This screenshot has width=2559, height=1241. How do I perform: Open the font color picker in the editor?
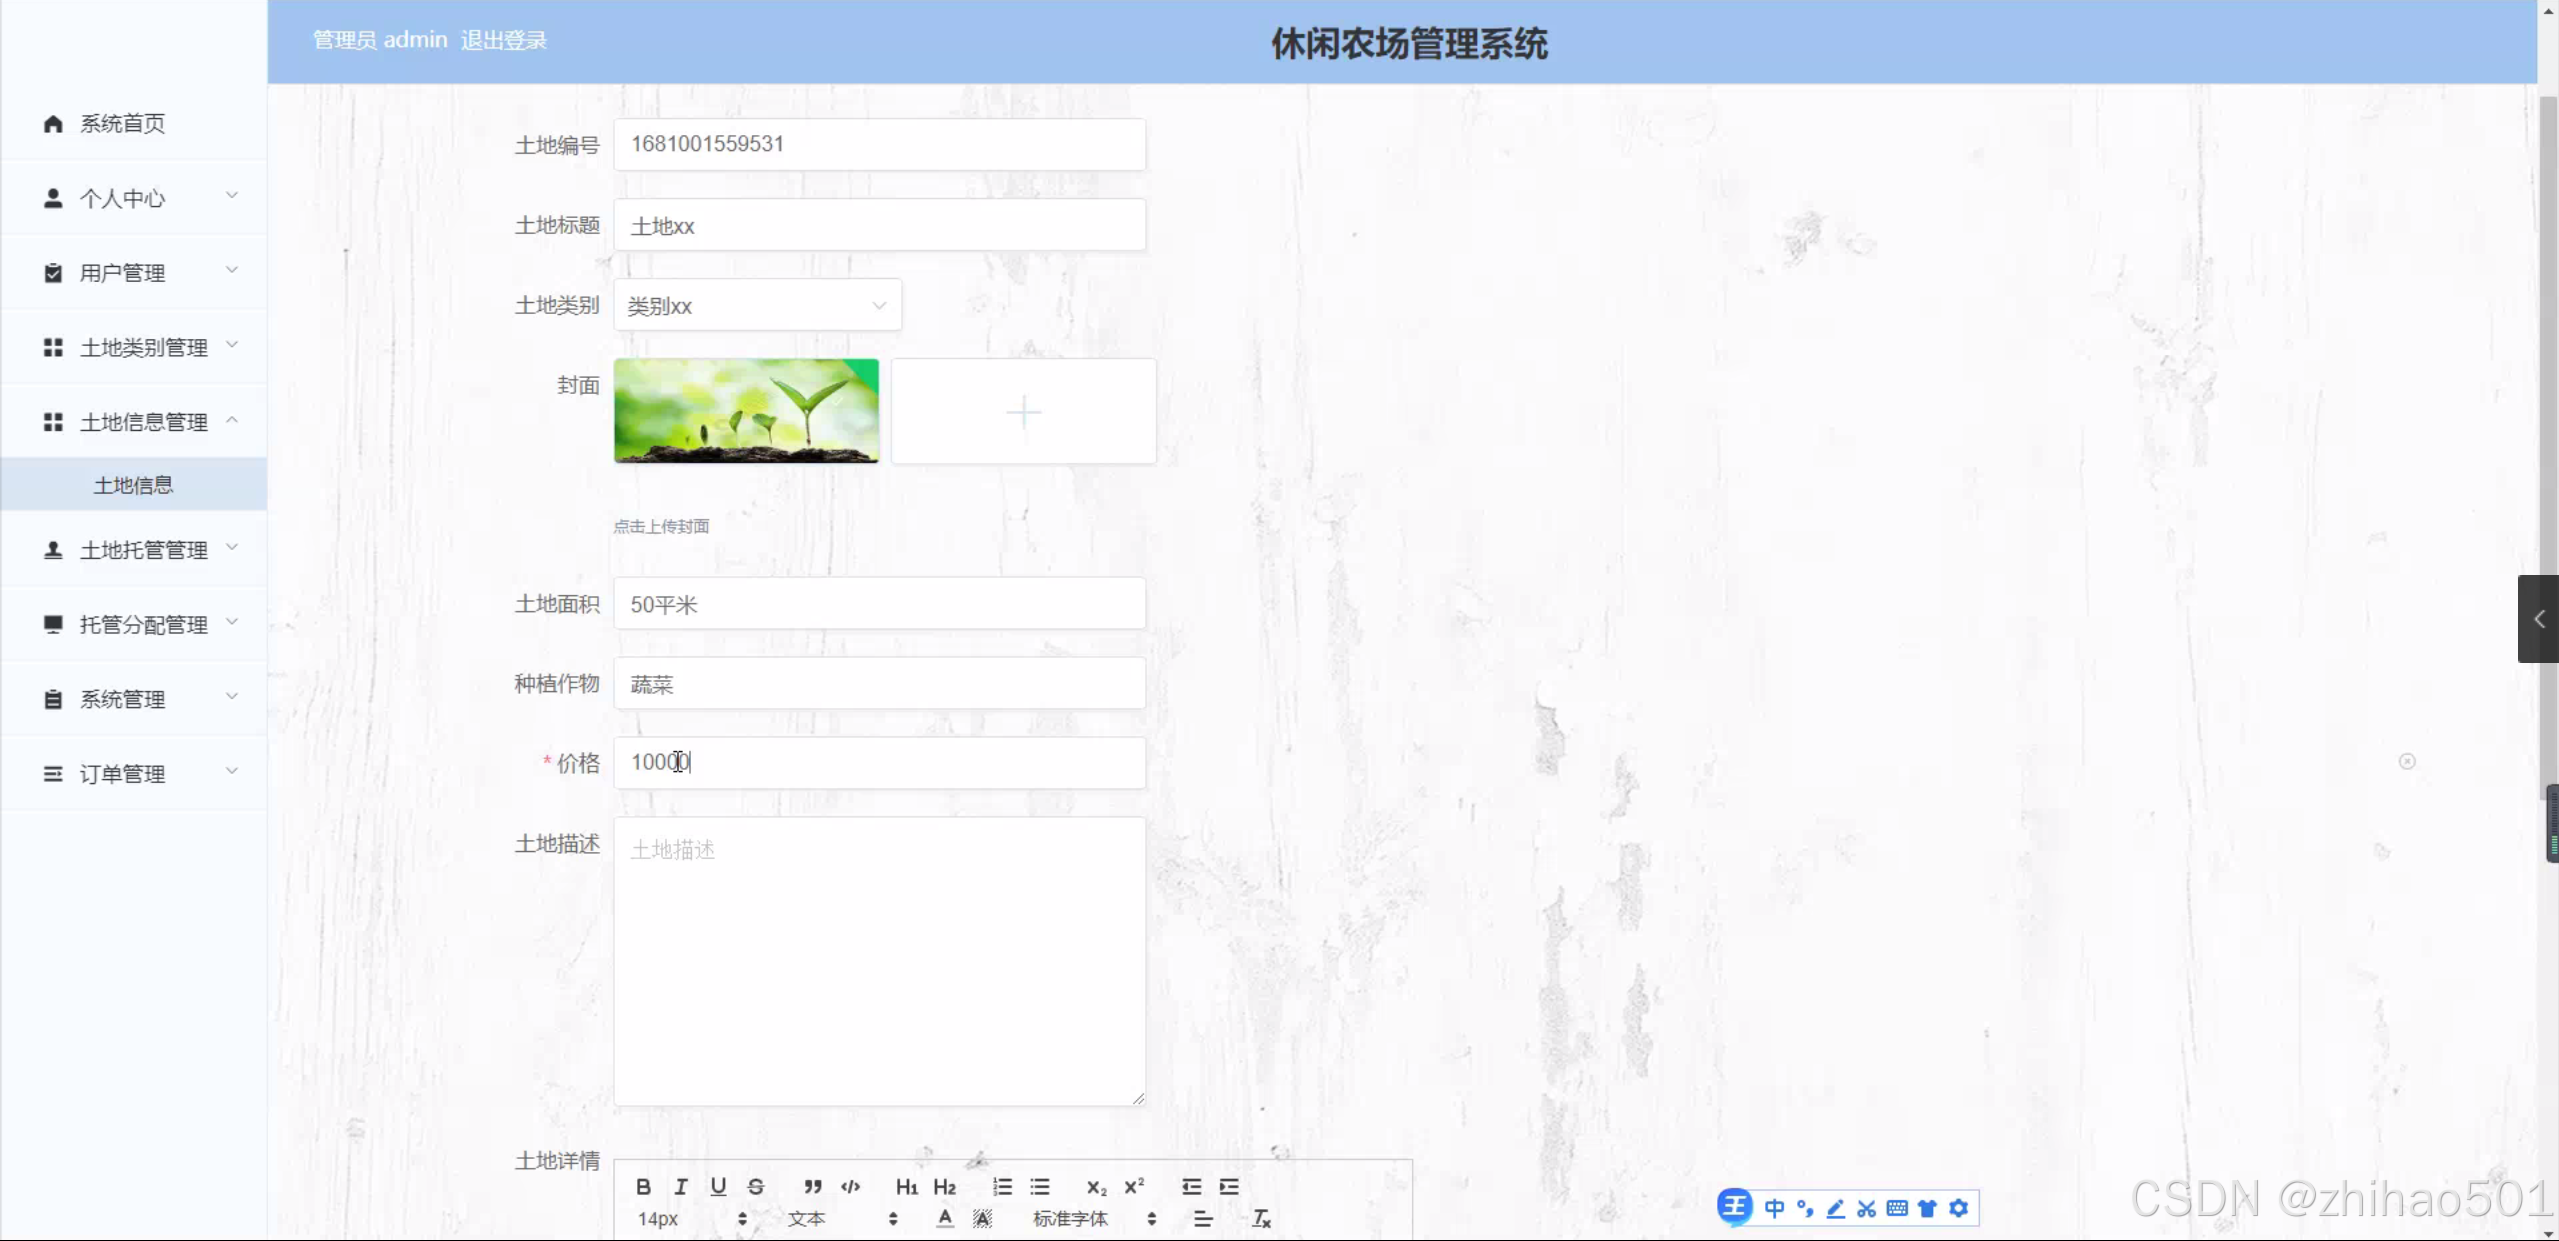tap(944, 1218)
